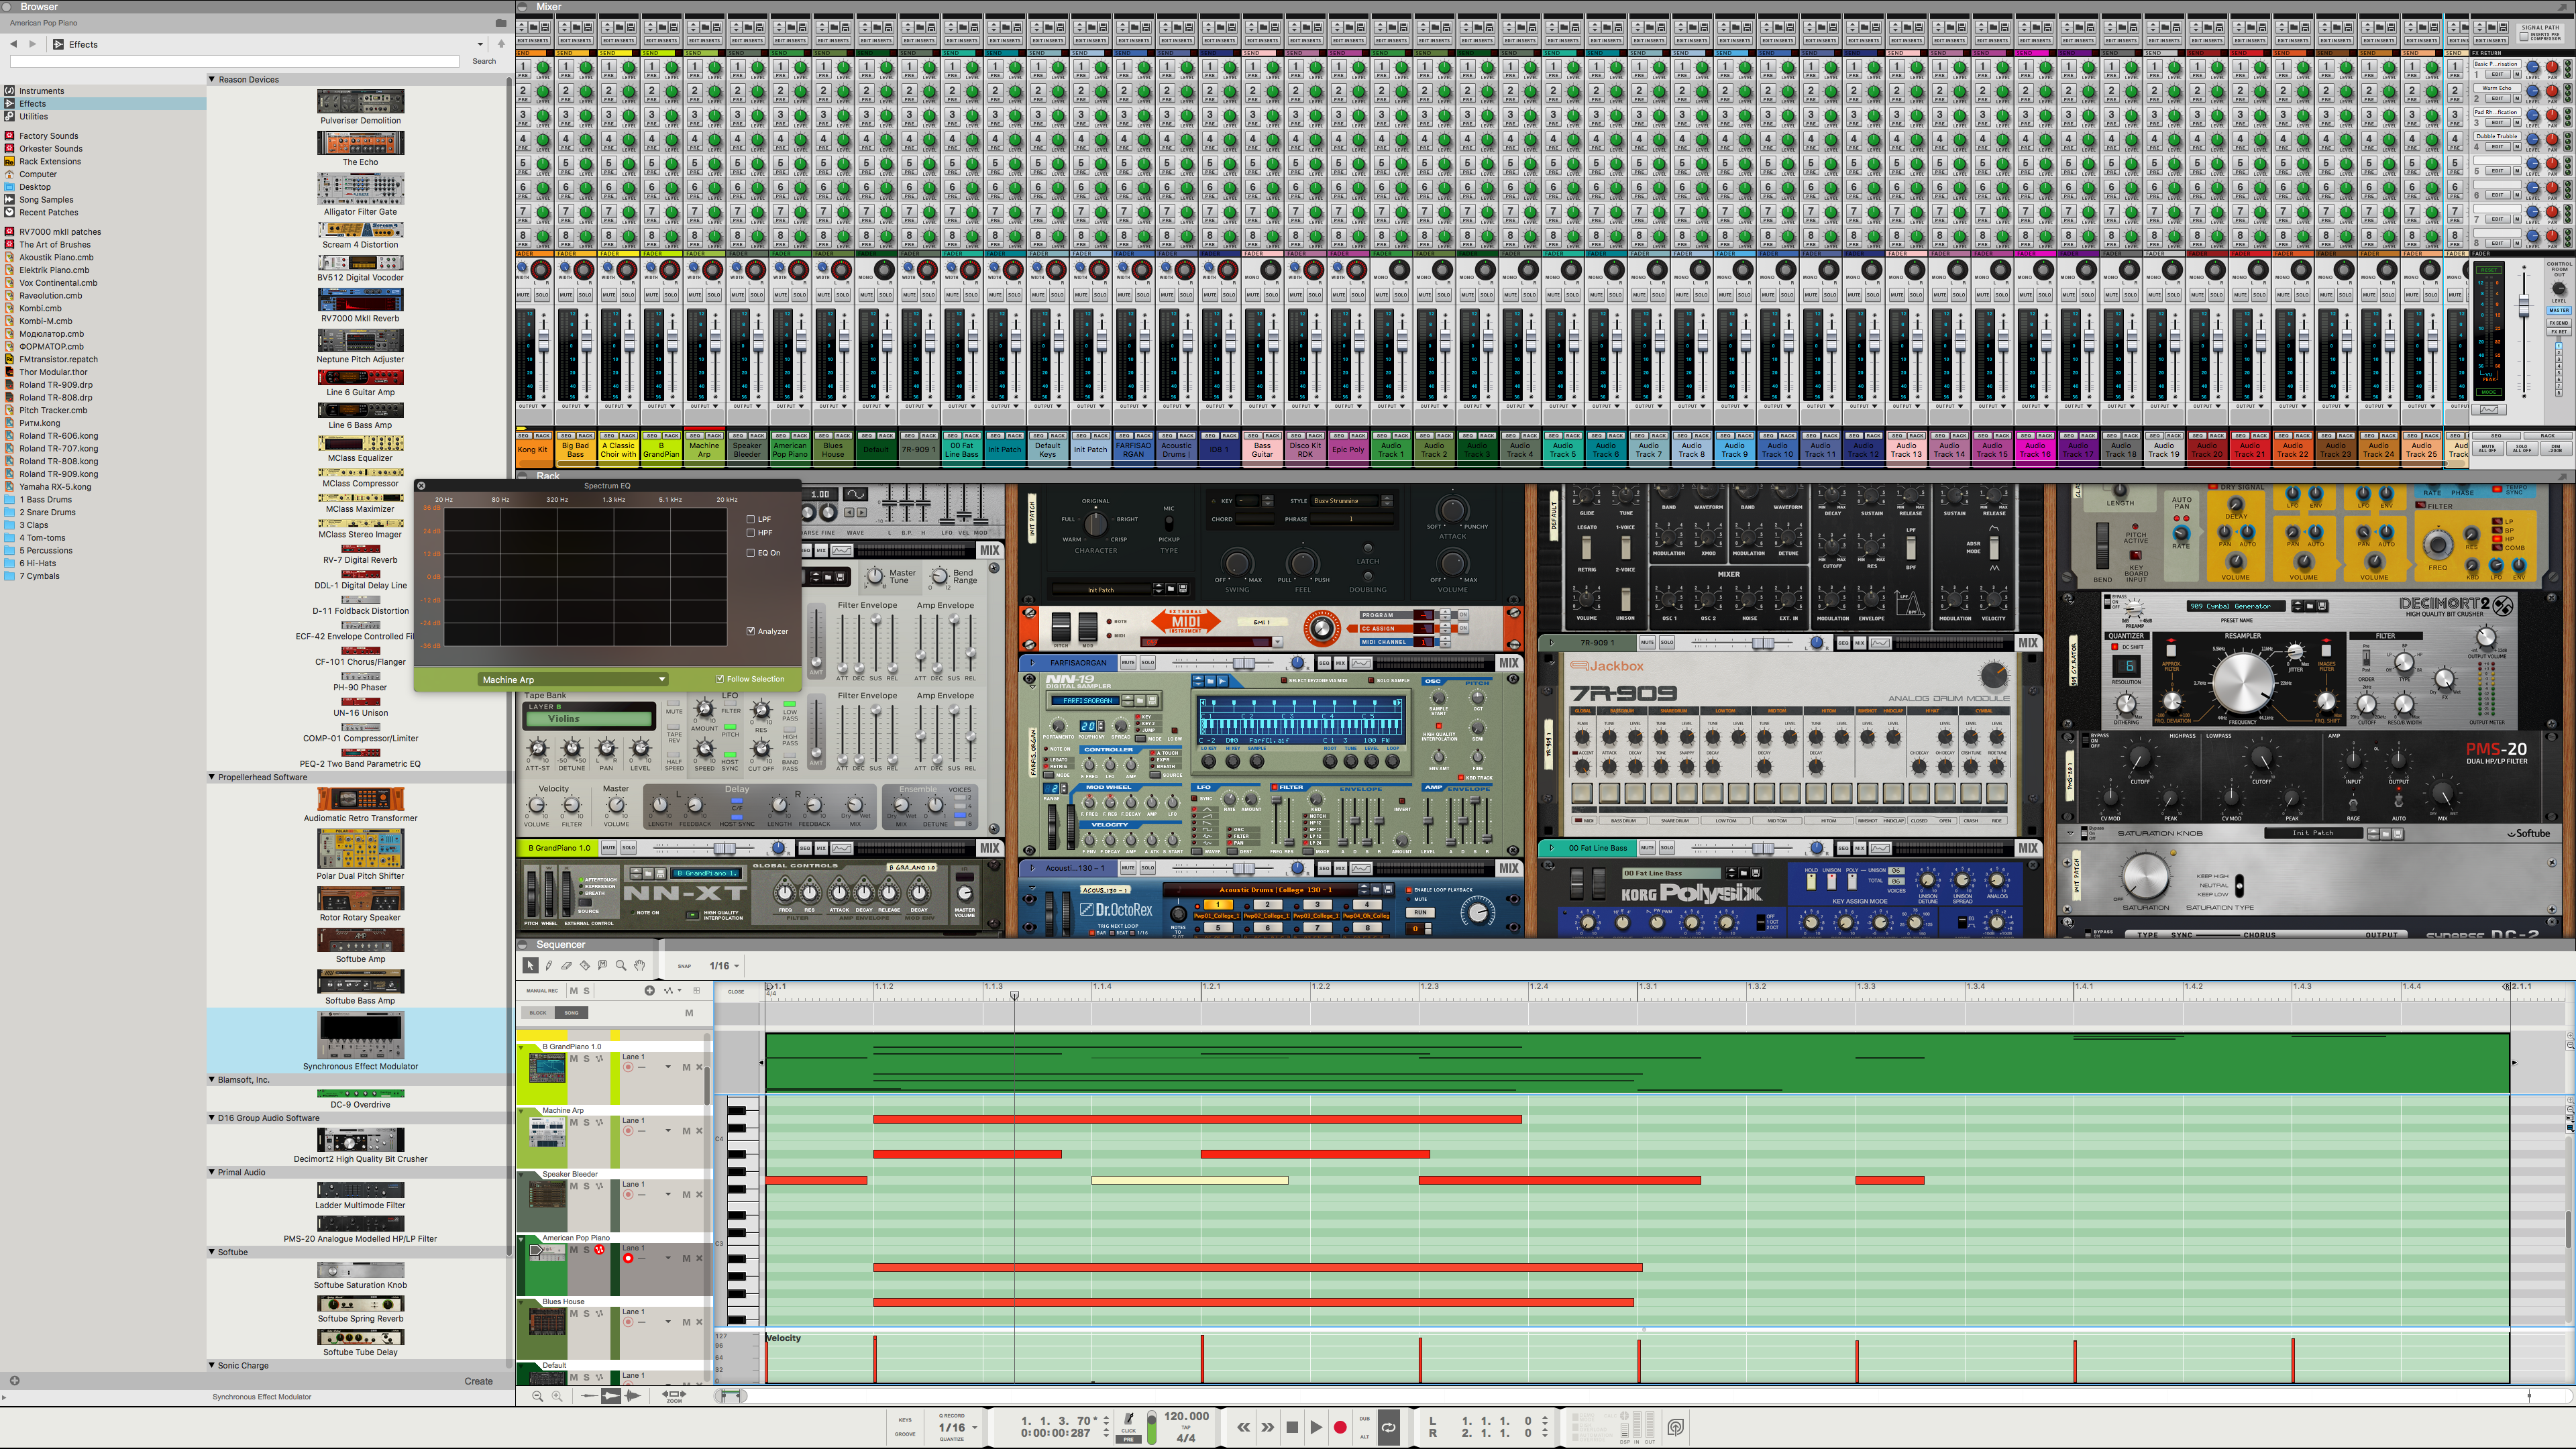The height and width of the screenshot is (1449, 2576).
Task: Toggle record enable on American Pop Piano lane
Action: click(628, 1258)
